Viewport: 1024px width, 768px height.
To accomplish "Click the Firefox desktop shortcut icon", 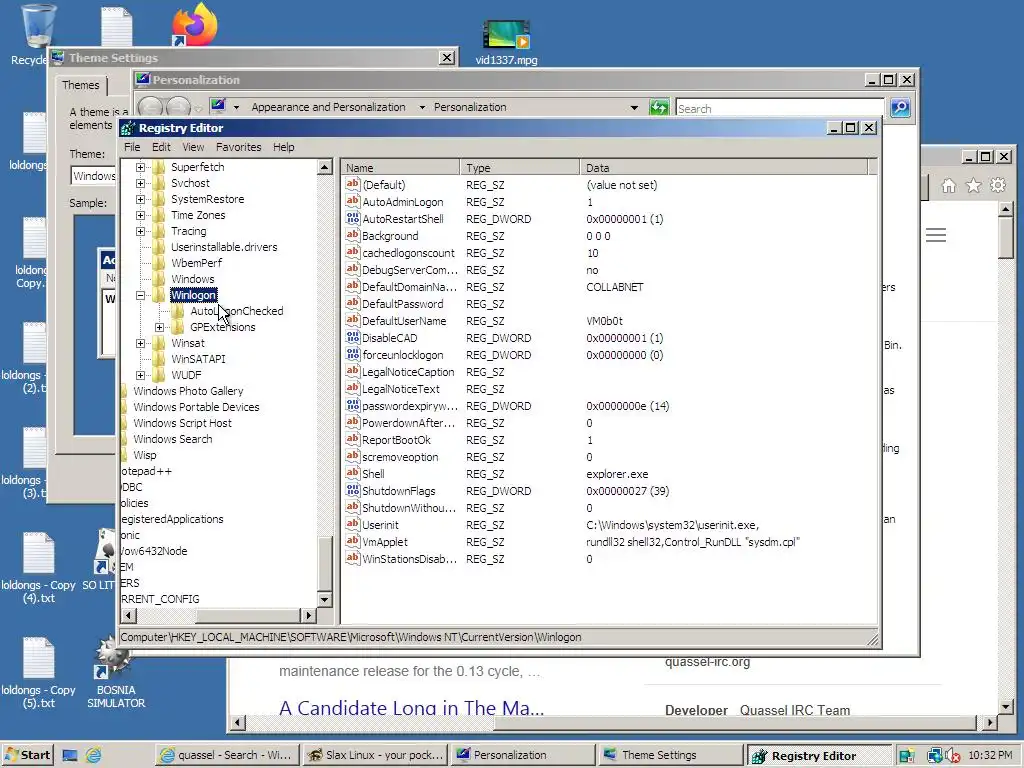I will tap(195, 24).
